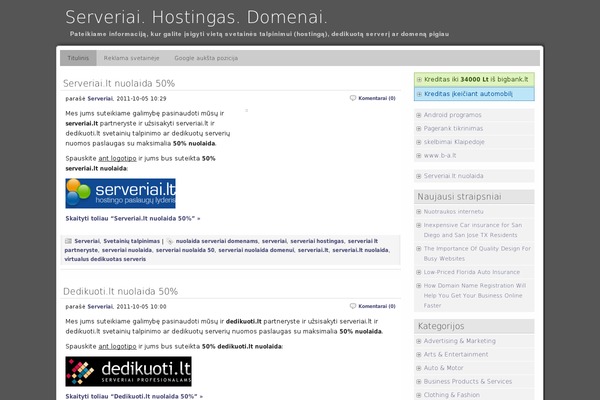Click plus icon beside Auto & Motor

[x=419, y=368]
